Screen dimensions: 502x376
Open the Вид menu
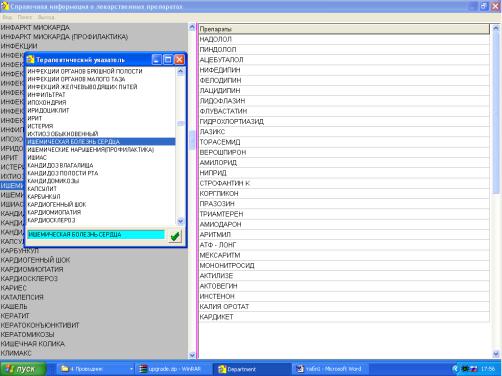tap(7, 17)
